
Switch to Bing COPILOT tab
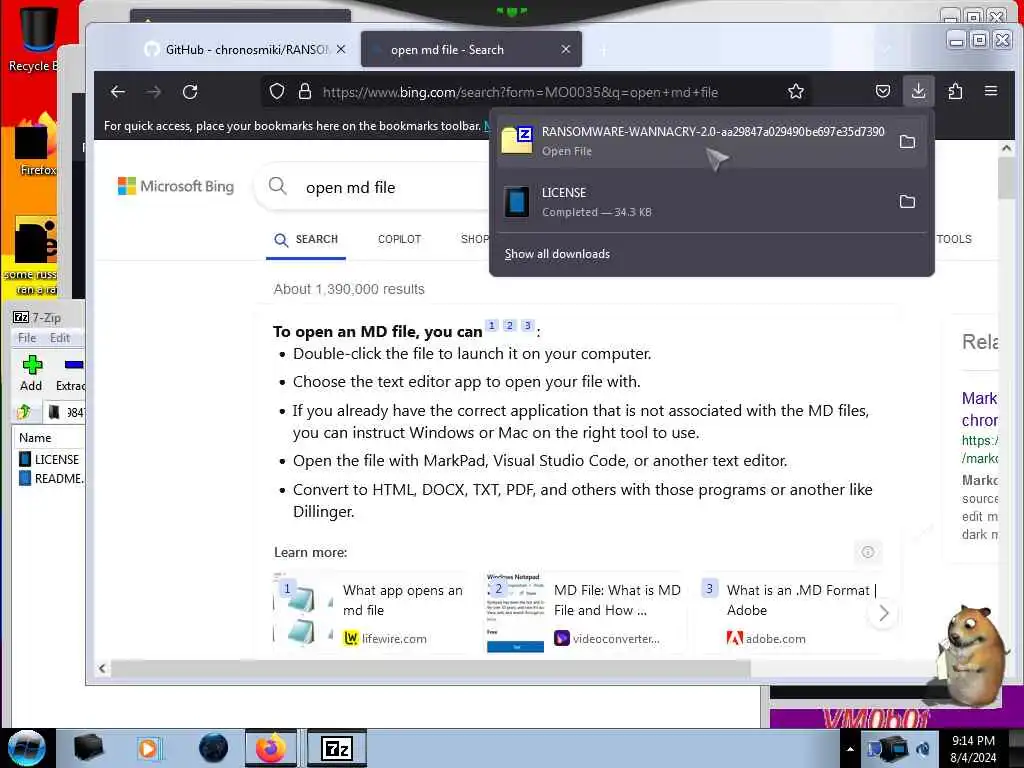pyautogui.click(x=400, y=239)
